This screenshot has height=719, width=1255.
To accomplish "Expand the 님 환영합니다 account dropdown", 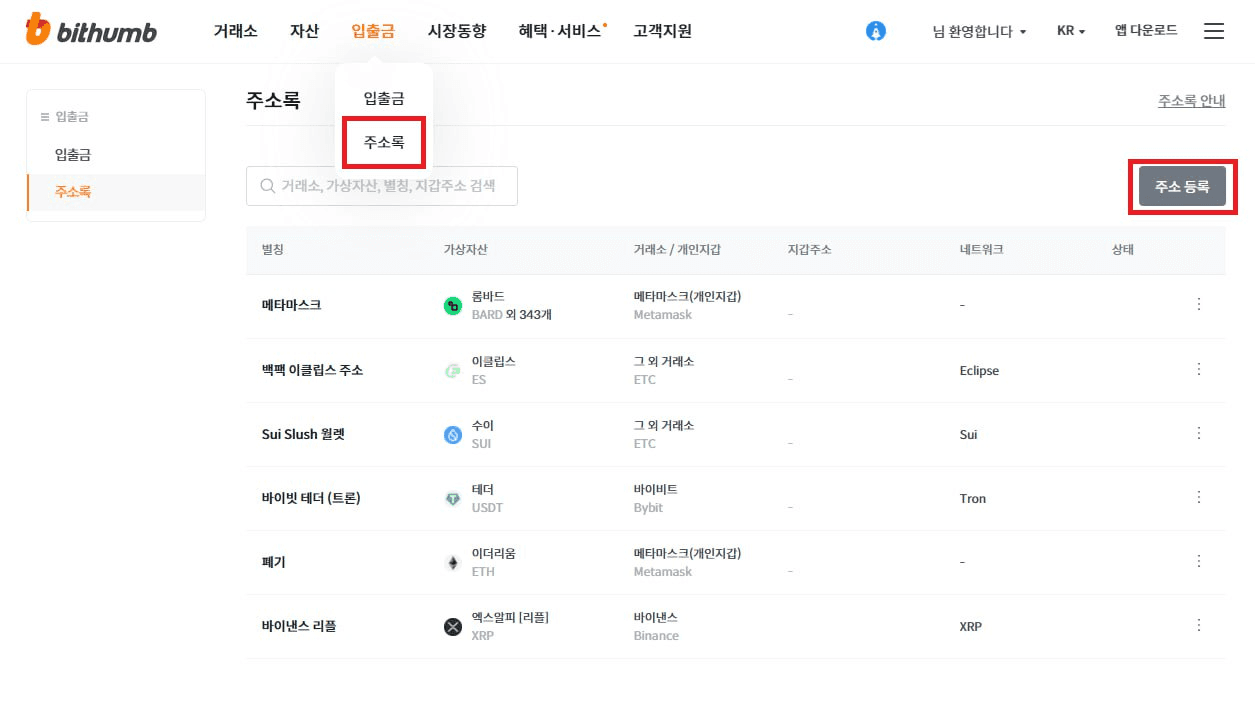I will (x=979, y=31).
